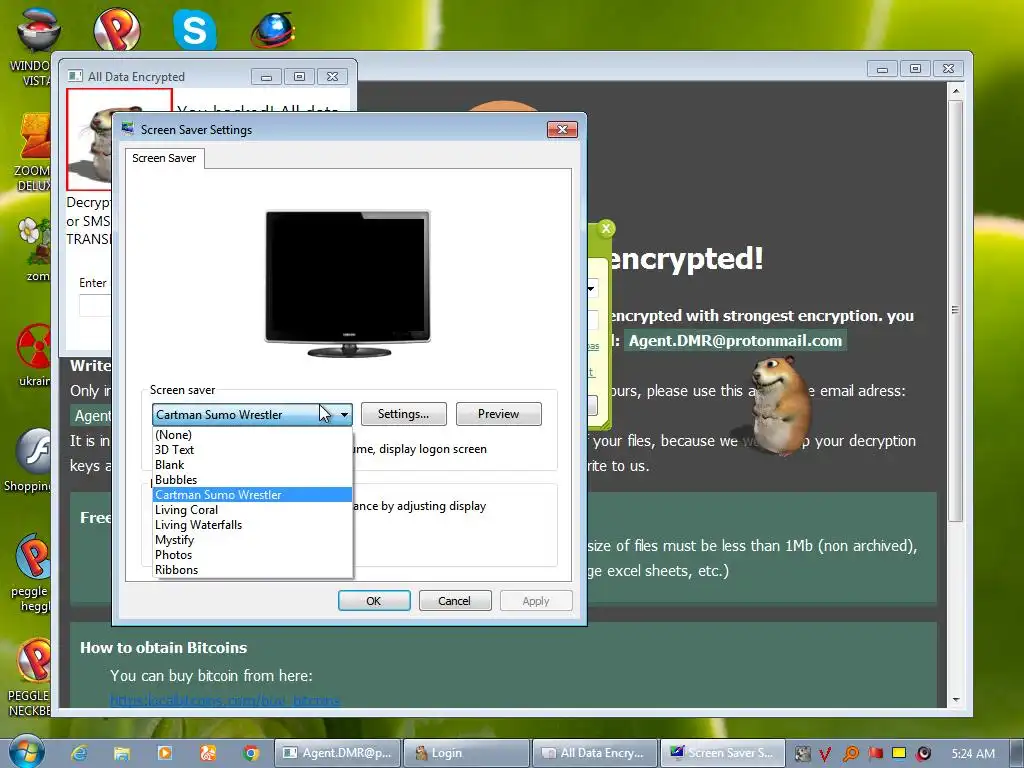Click orange magnifier tray icon
Screen dimensions: 1024x768
pyautogui.click(x=850, y=754)
